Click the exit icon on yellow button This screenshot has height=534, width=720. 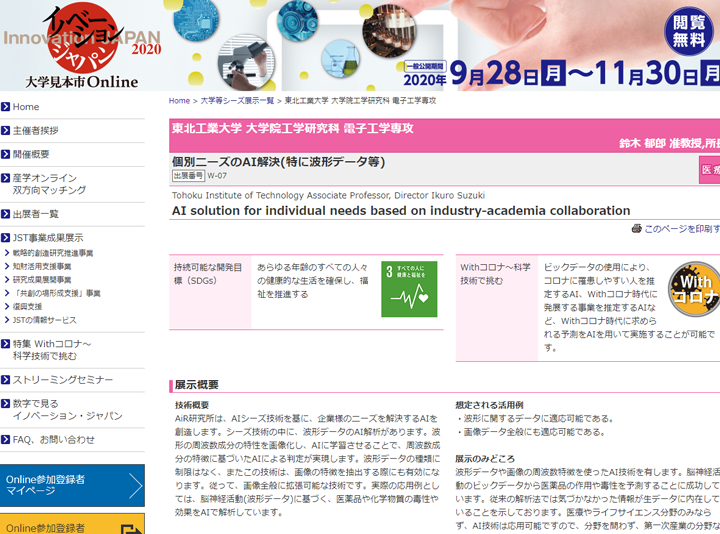132,529
